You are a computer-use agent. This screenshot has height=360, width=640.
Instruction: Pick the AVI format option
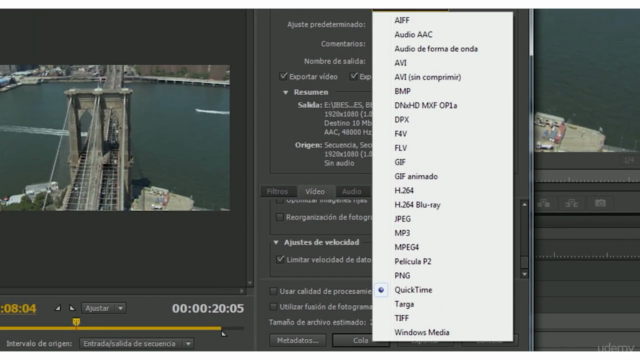click(x=400, y=63)
